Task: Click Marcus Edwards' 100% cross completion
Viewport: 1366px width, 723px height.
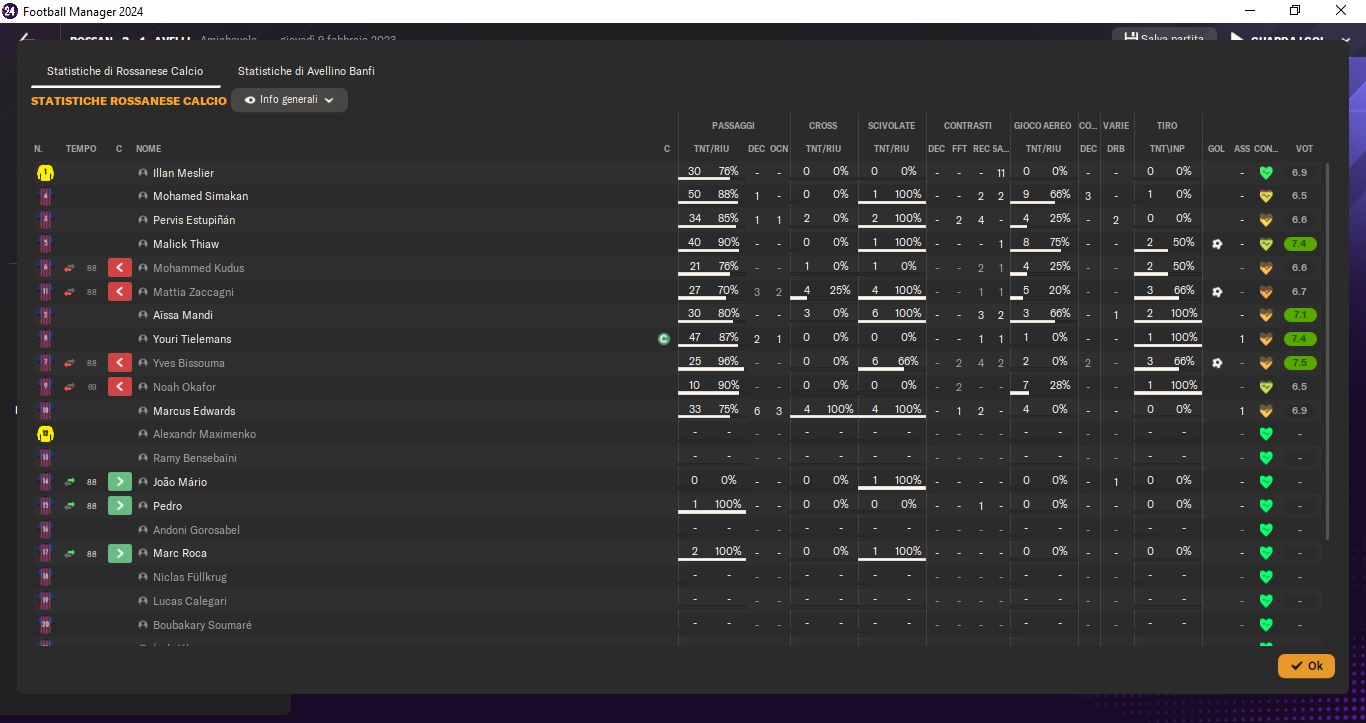Action: click(840, 409)
